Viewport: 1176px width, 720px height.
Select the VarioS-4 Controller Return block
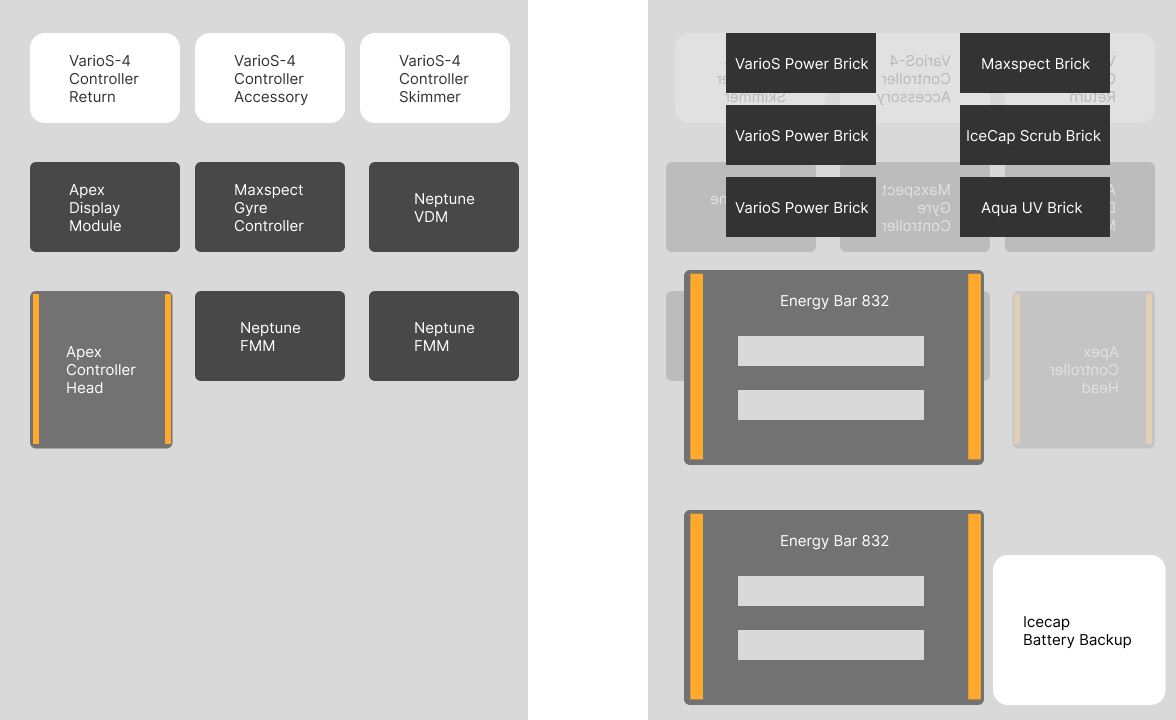(105, 78)
